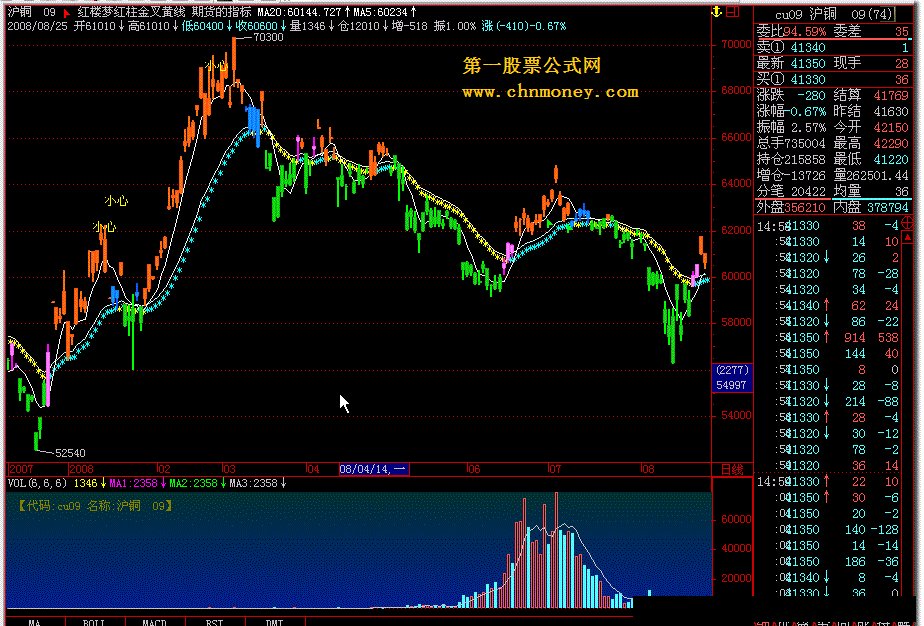Click the 【代码:cu09 名称:沪铜 09】 label
This screenshot has height=626, width=924.
click(x=94, y=506)
